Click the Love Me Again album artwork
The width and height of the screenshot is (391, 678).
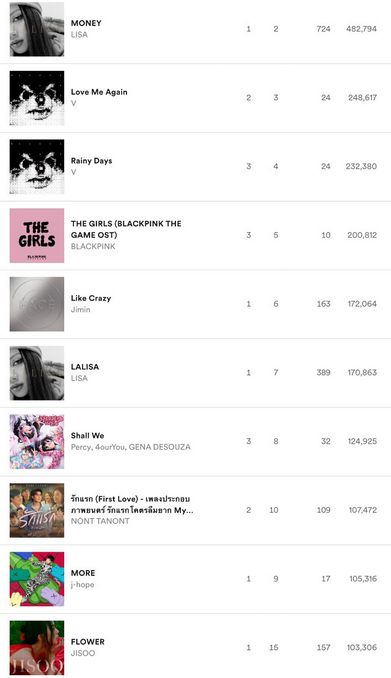tap(37, 98)
